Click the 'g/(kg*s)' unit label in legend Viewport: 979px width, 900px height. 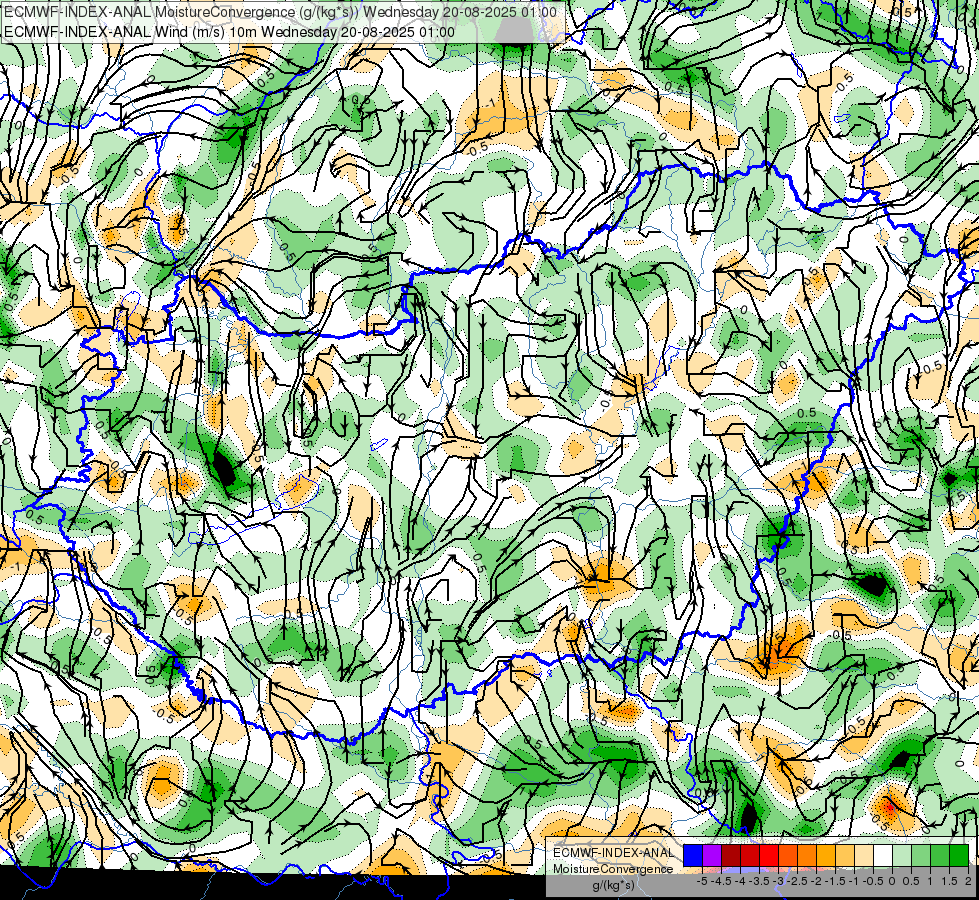[614, 886]
